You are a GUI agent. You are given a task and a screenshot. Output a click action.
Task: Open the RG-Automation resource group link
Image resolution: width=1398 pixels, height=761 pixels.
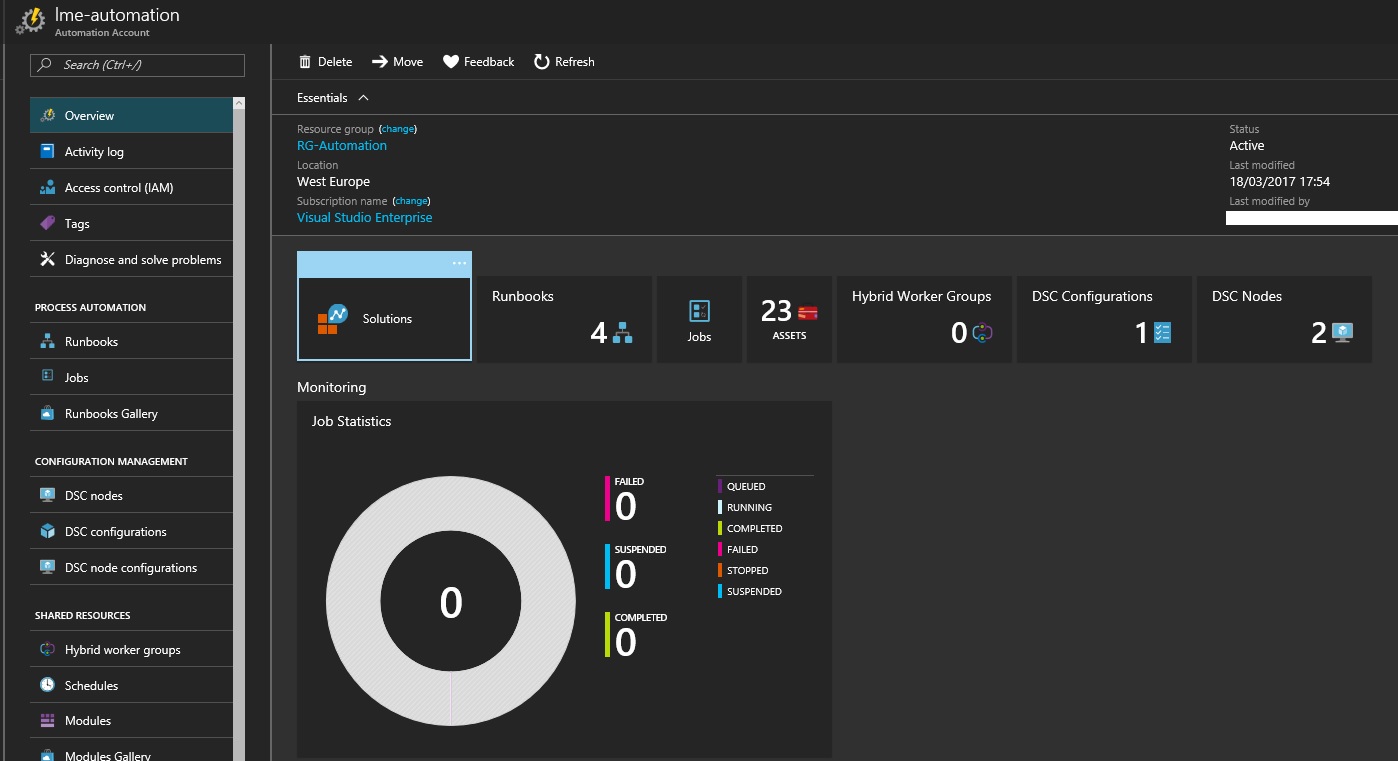coord(342,146)
